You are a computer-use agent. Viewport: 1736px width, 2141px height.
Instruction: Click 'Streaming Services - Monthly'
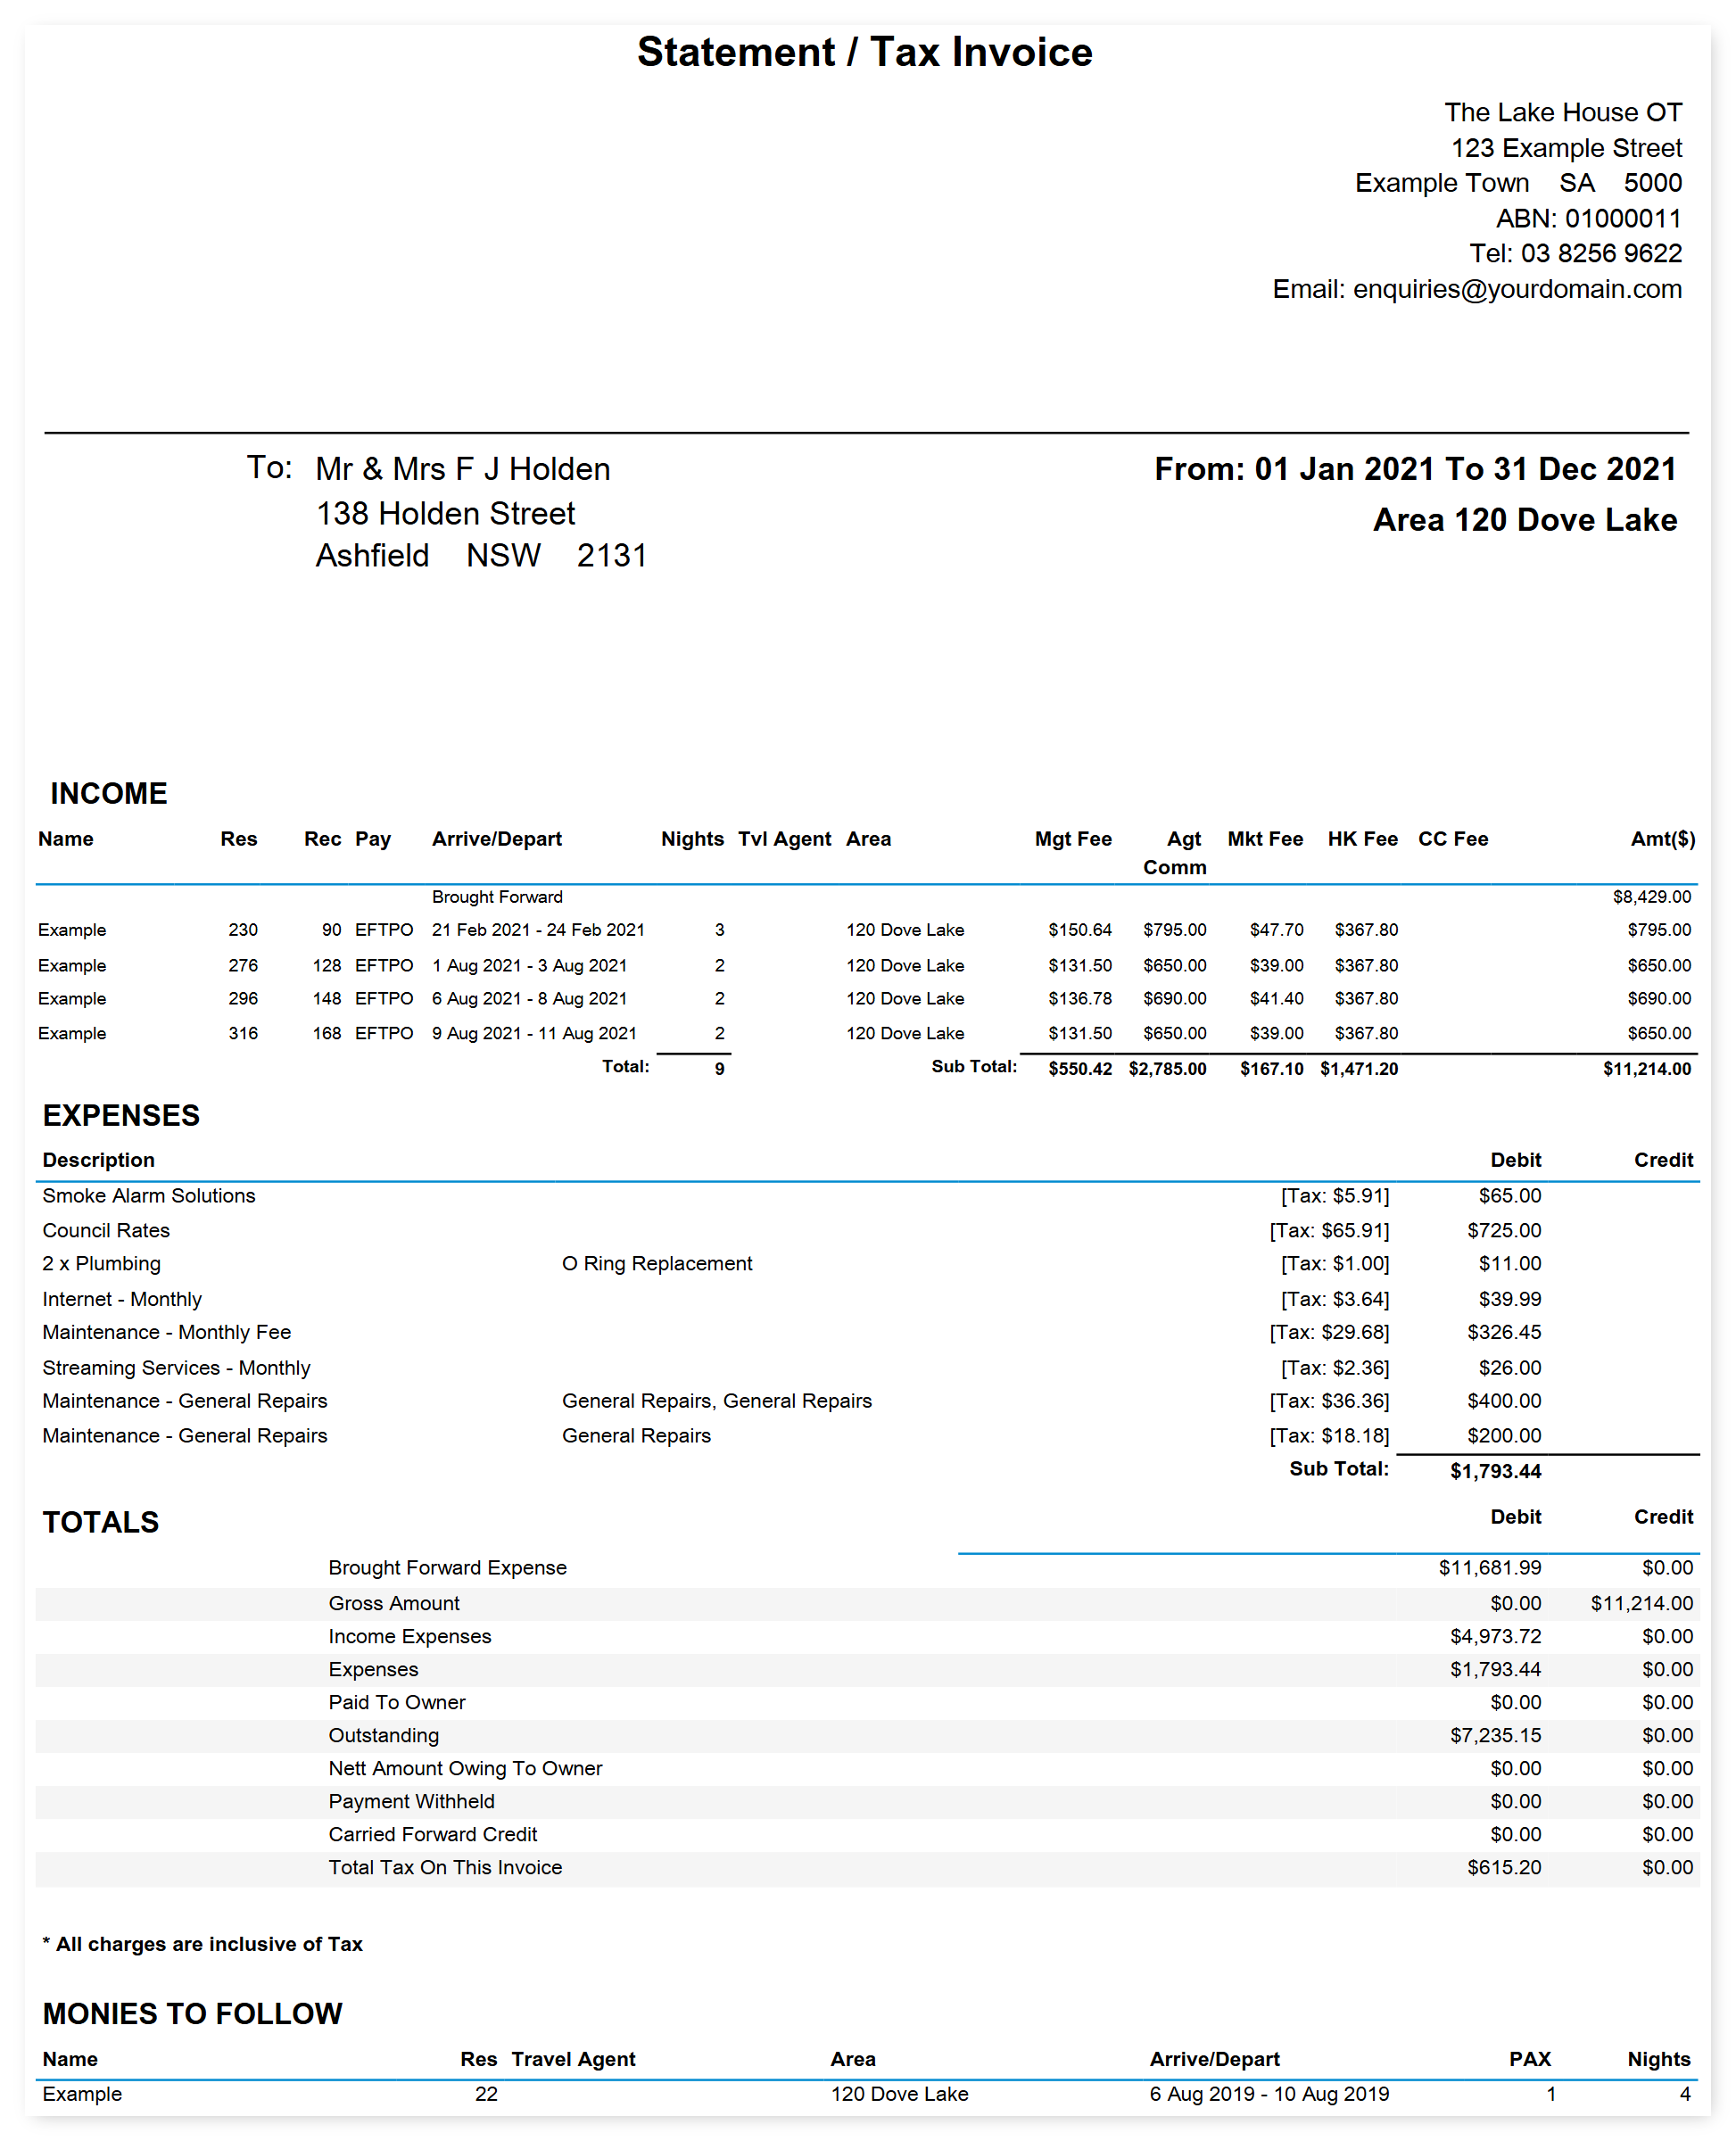pyautogui.click(x=176, y=1368)
